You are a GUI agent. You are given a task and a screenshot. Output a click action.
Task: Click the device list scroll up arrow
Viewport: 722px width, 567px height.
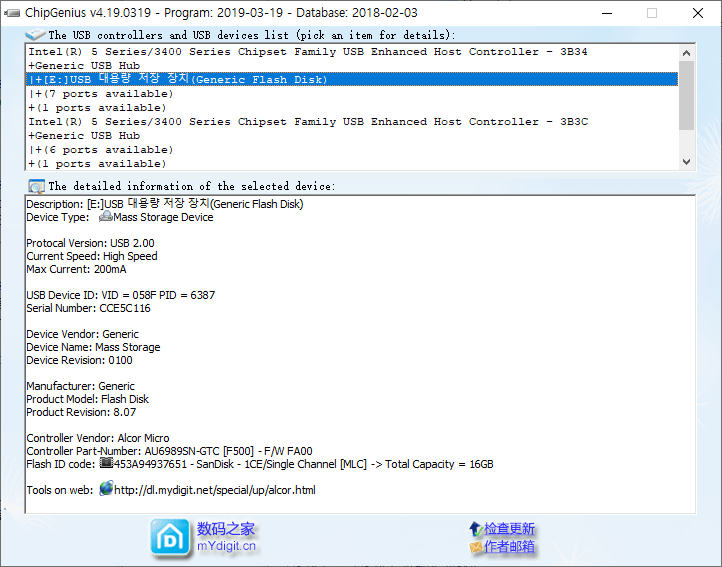tap(686, 53)
